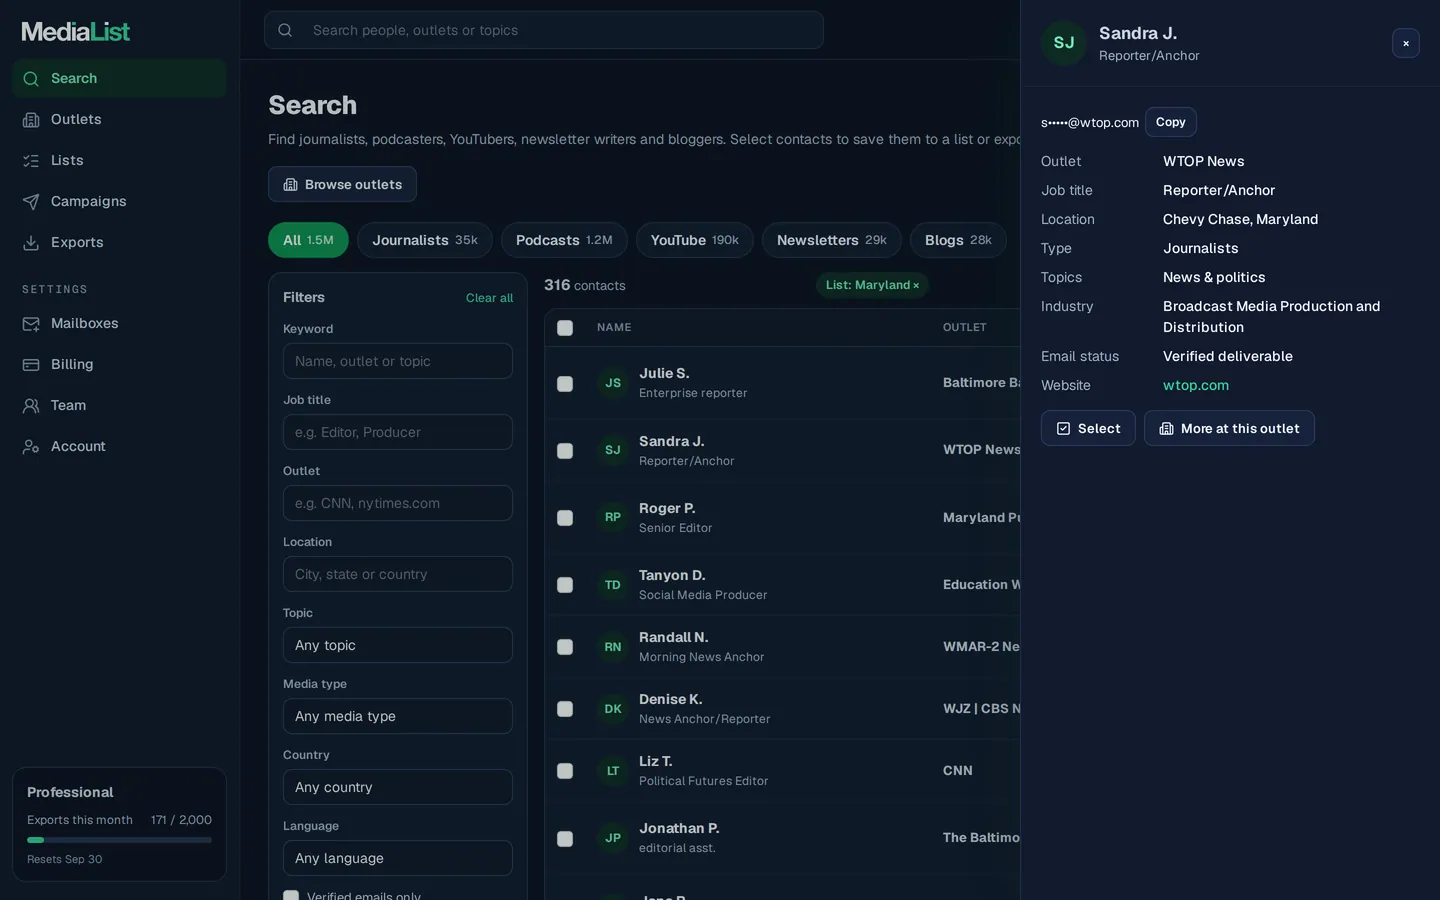Click More at this outlet
The image size is (1440, 900).
(1229, 428)
